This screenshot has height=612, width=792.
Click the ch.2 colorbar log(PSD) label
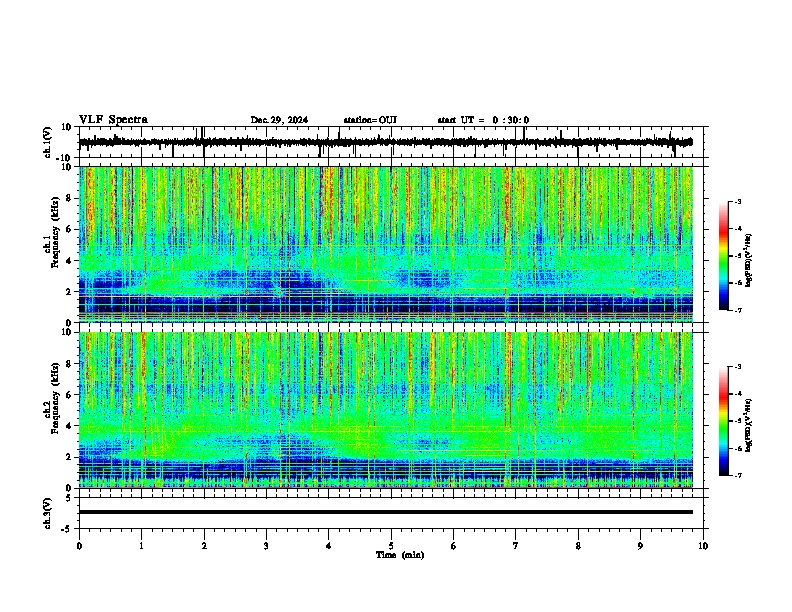(749, 425)
